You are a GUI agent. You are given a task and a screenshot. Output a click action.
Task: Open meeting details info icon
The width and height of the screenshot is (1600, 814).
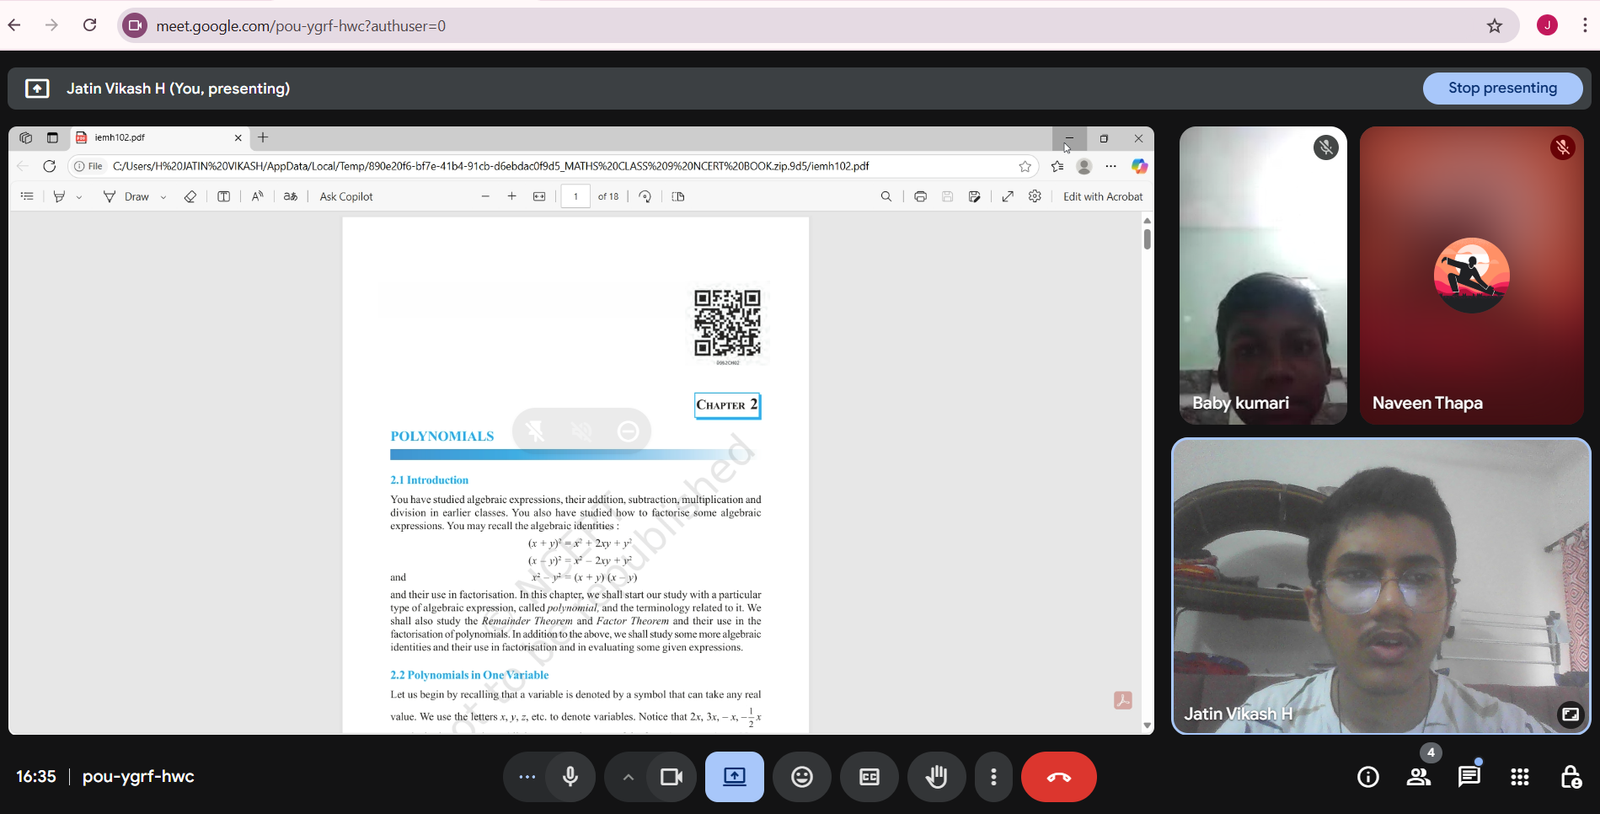(1367, 777)
